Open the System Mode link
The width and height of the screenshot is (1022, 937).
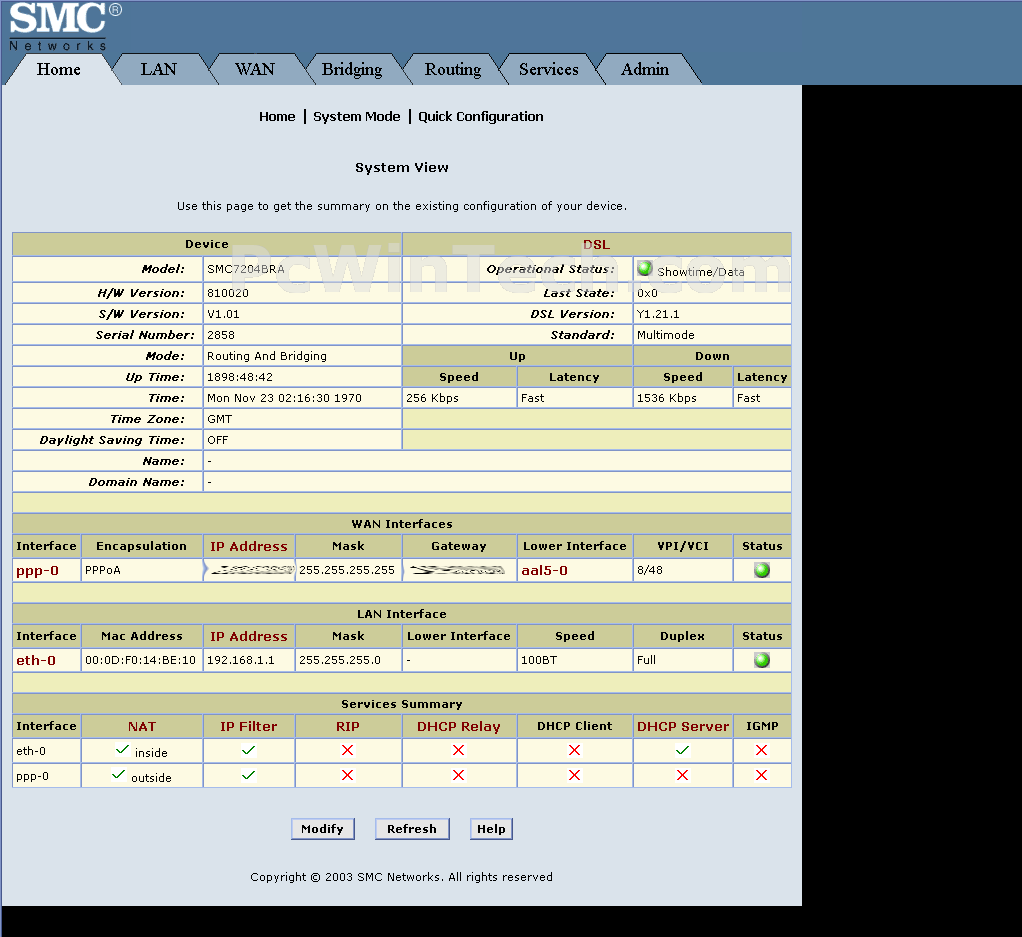pyautogui.click(x=357, y=117)
